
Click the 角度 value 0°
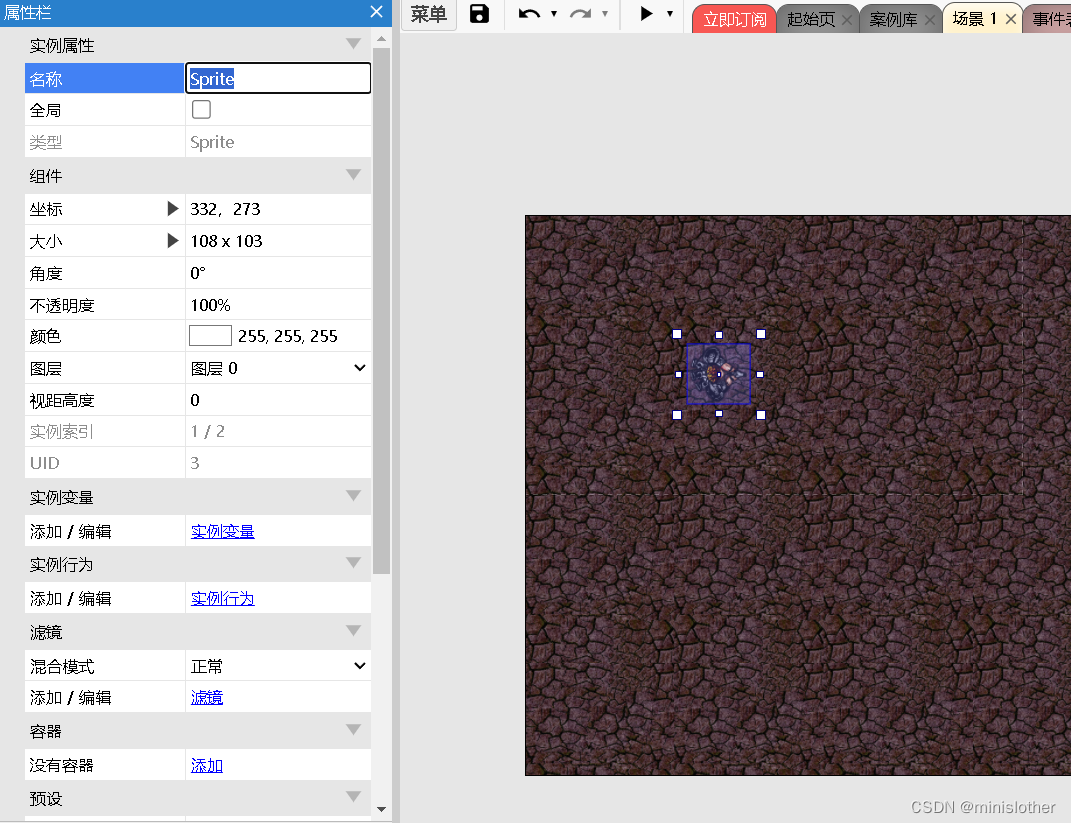pyautogui.click(x=197, y=273)
